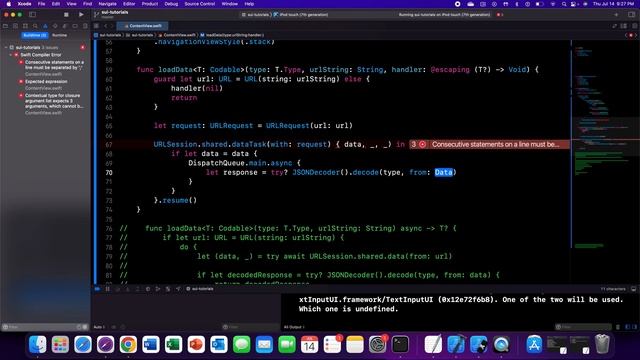
Task: Toggle breakpoints in the debug bar
Action: tap(98, 289)
